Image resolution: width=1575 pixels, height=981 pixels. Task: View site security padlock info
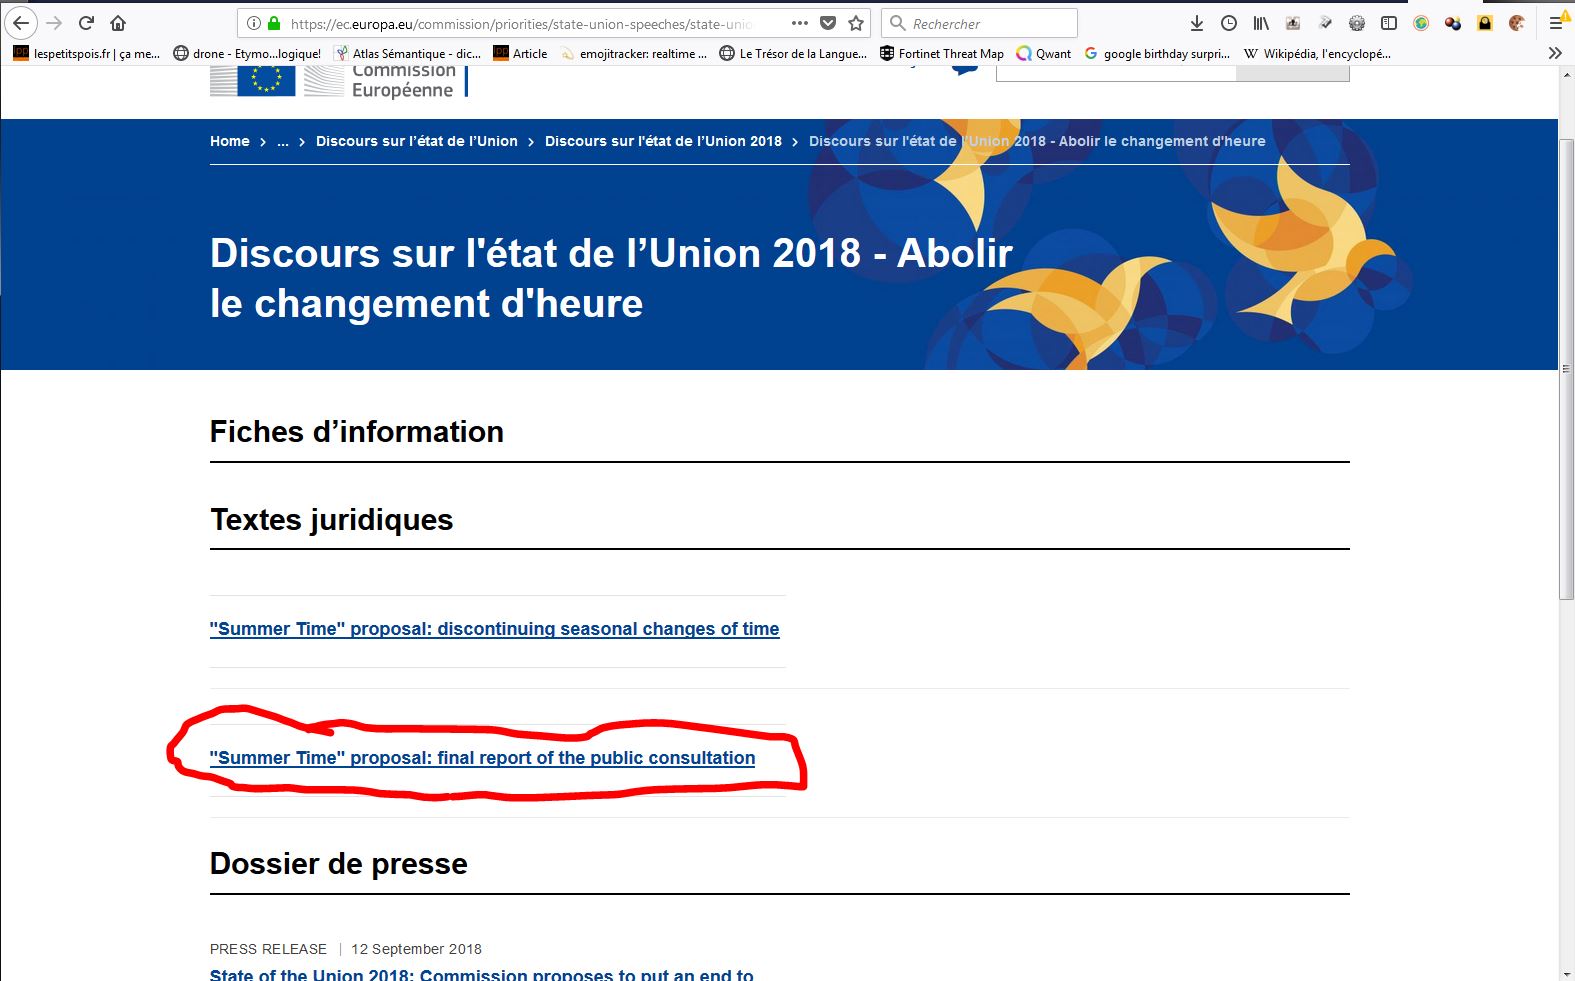274,23
